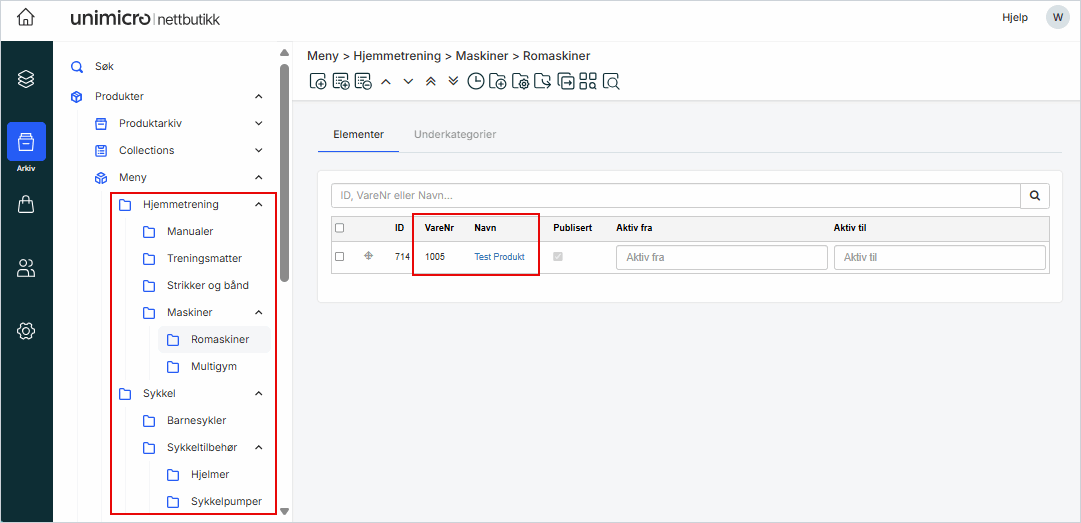This screenshot has width=1081, height=523.
Task: Toggle the select-all checkbox in table header
Action: click(x=340, y=228)
